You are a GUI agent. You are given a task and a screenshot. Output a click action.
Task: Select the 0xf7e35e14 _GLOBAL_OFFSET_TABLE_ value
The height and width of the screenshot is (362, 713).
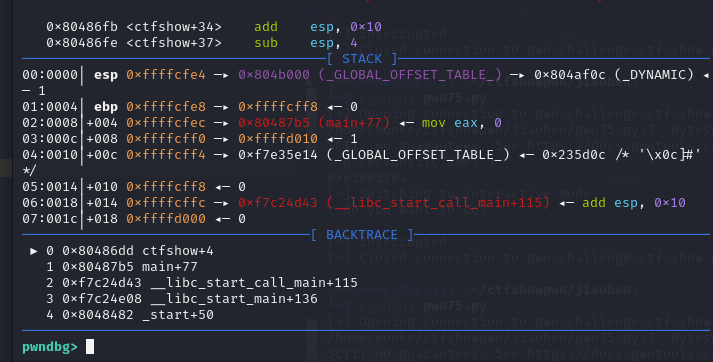374,155
